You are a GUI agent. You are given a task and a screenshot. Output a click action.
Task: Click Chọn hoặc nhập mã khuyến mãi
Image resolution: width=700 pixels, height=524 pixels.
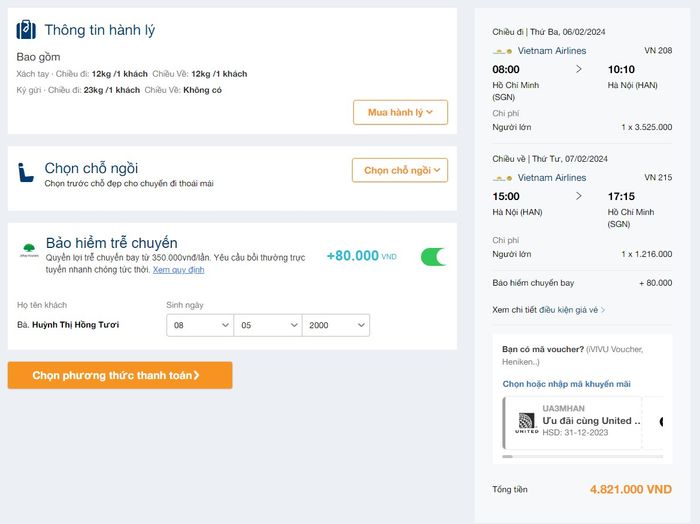(566, 384)
